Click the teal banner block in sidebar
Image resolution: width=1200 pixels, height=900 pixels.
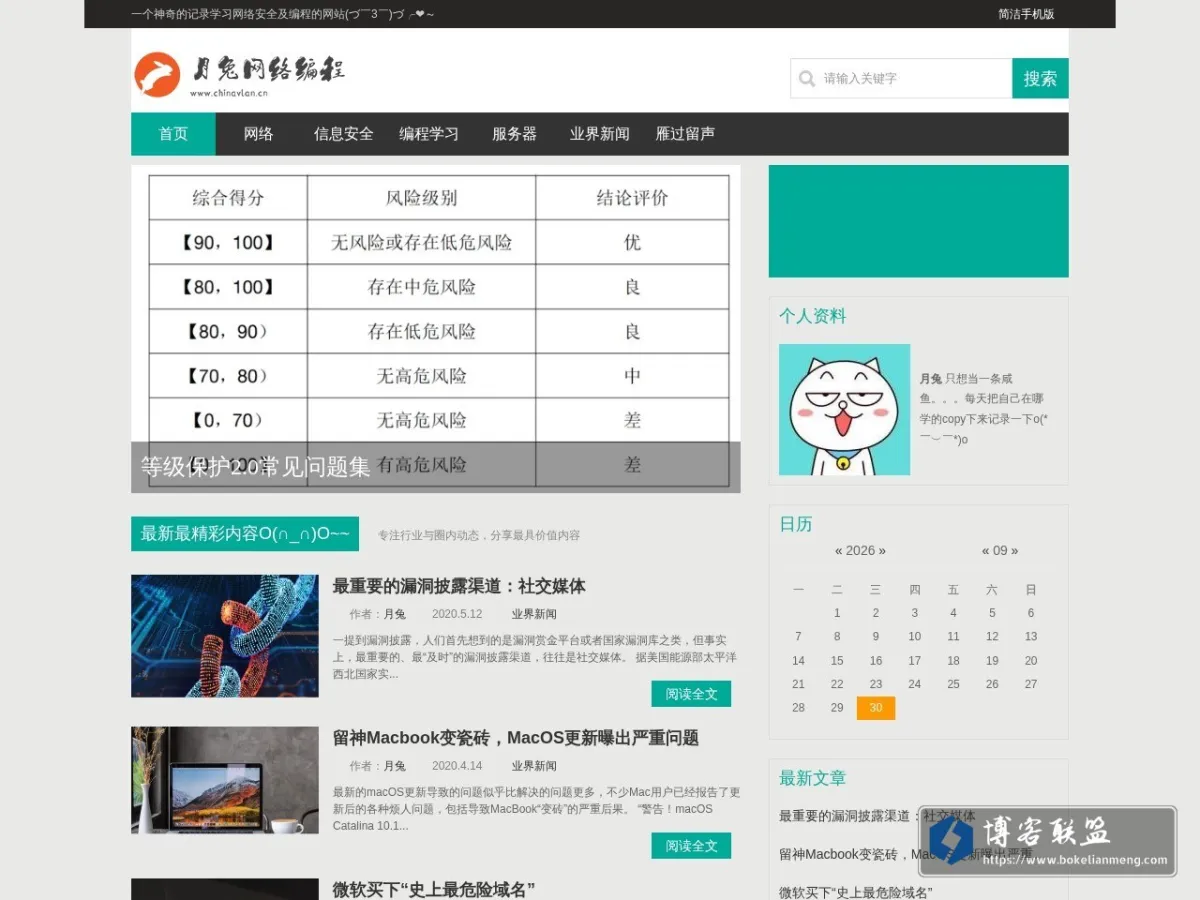click(x=918, y=221)
